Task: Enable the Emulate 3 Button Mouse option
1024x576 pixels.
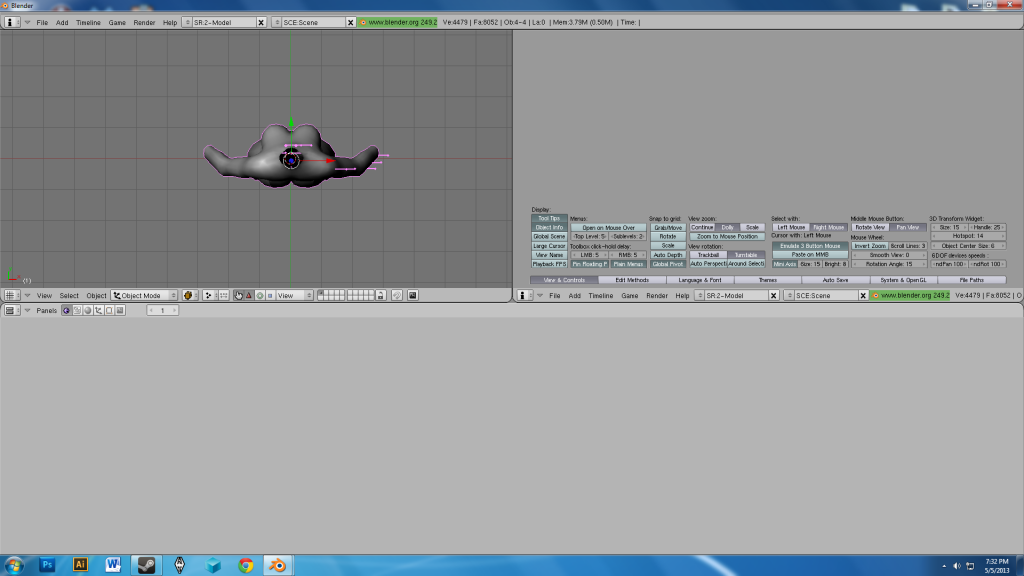Action: tap(810, 246)
